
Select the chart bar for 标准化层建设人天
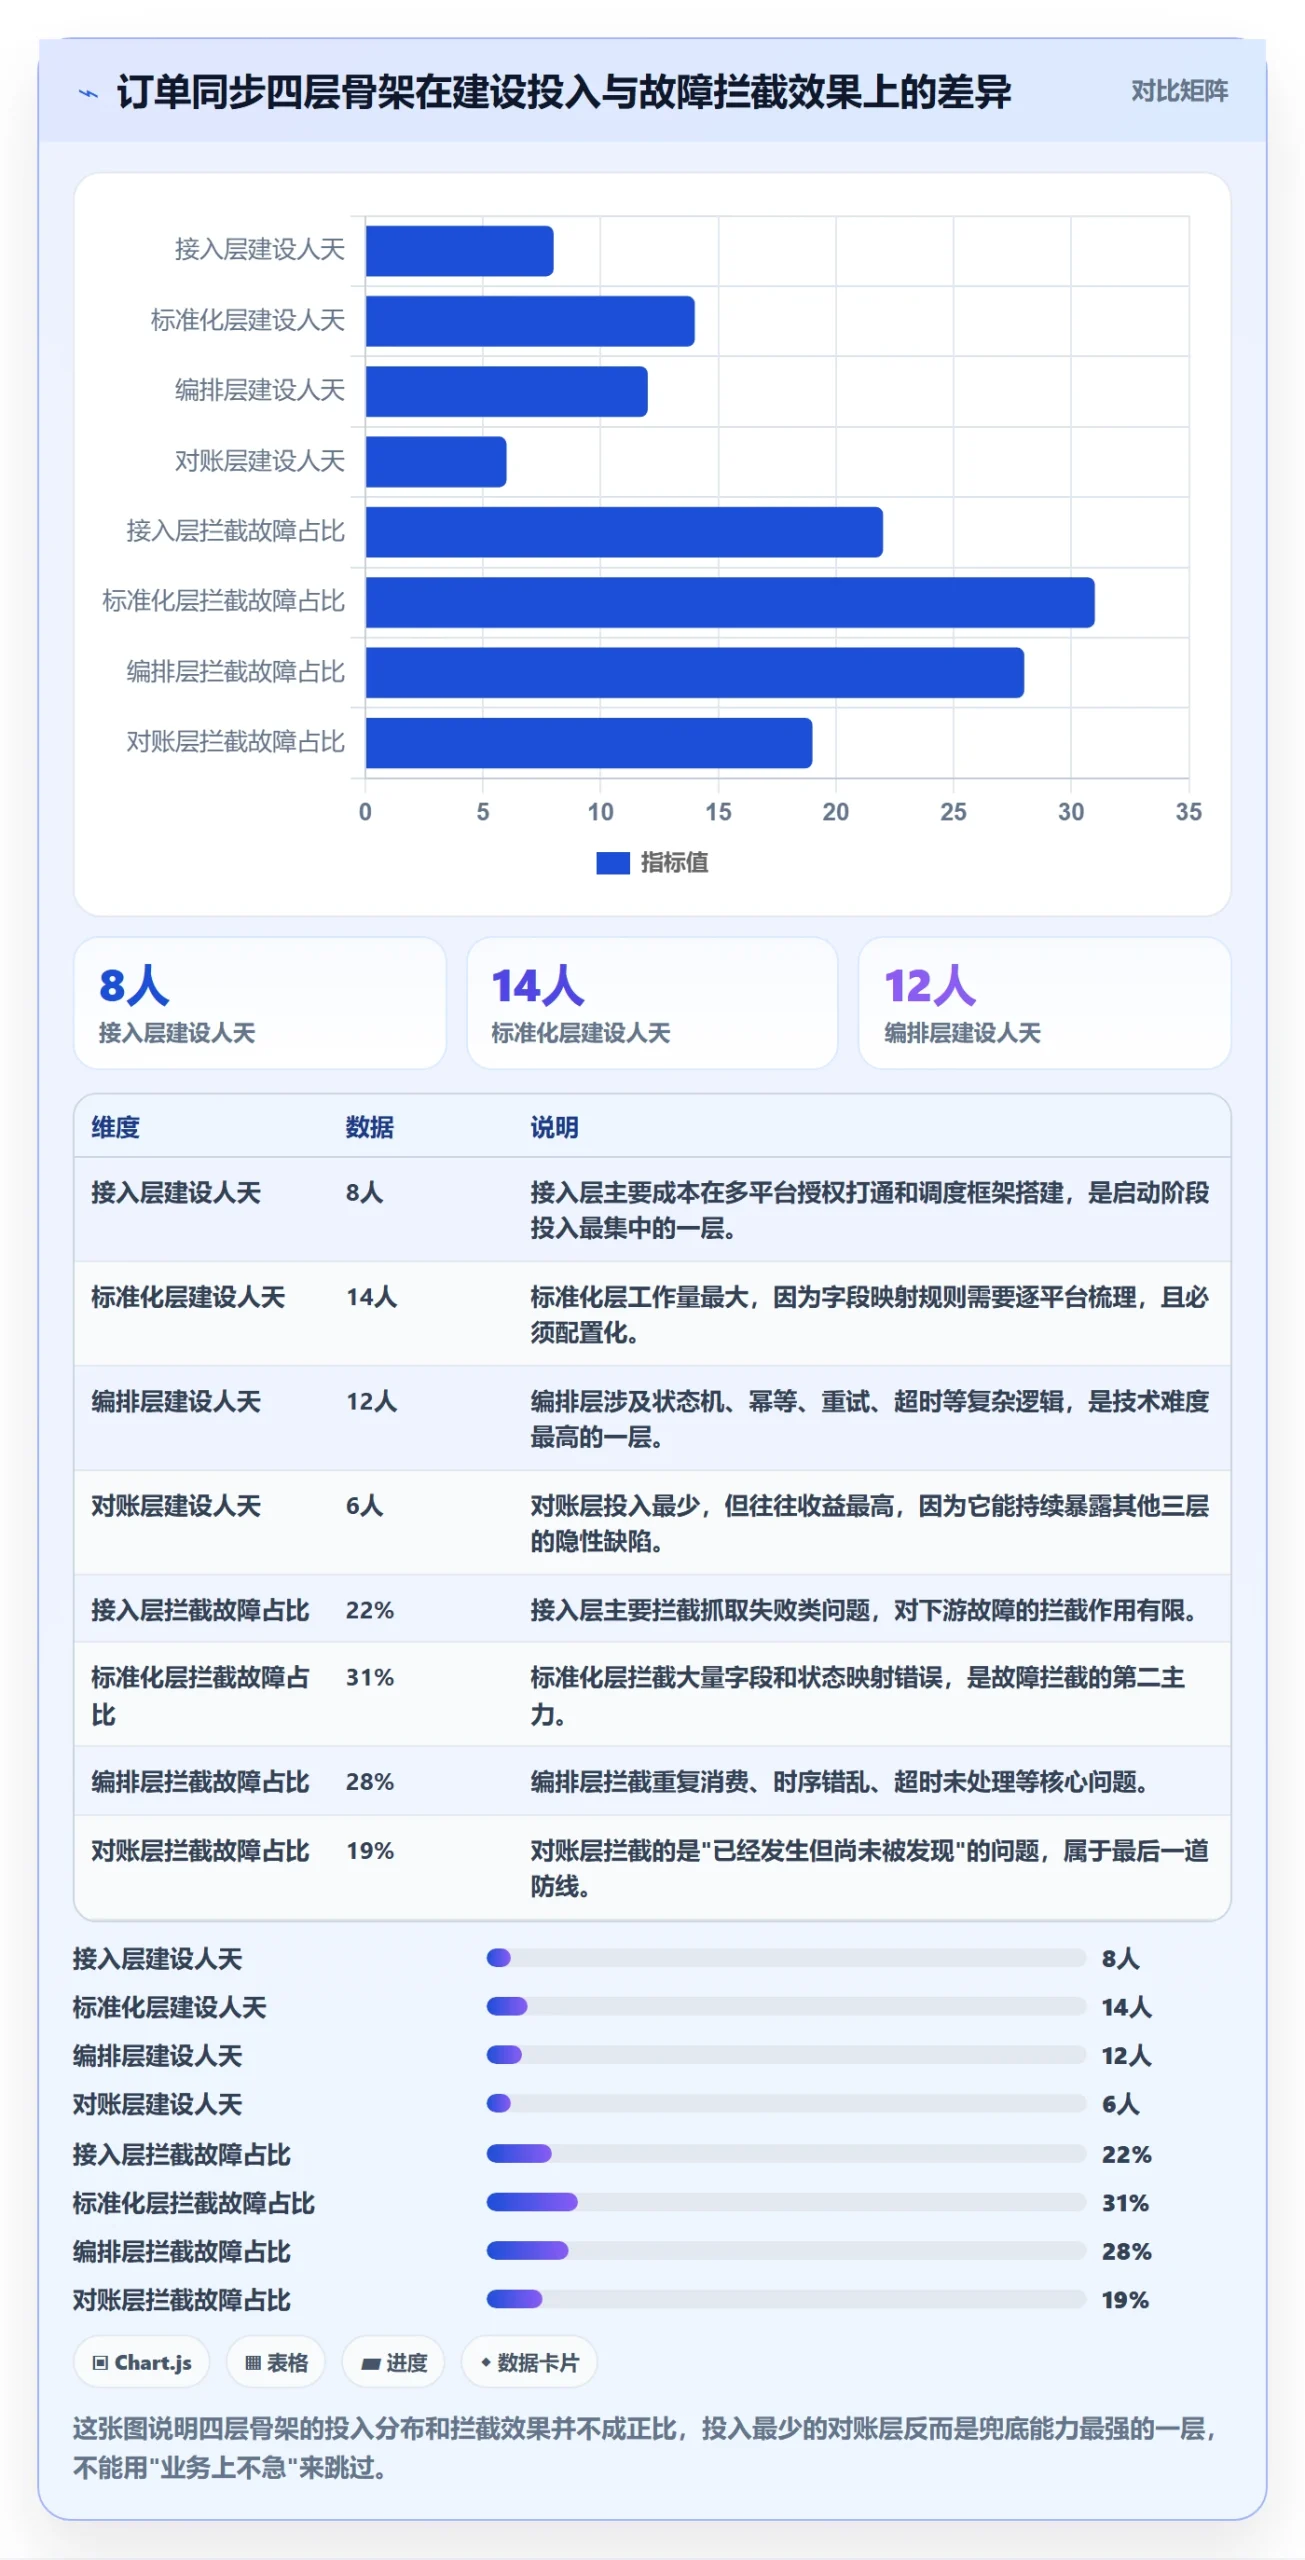click(x=530, y=321)
